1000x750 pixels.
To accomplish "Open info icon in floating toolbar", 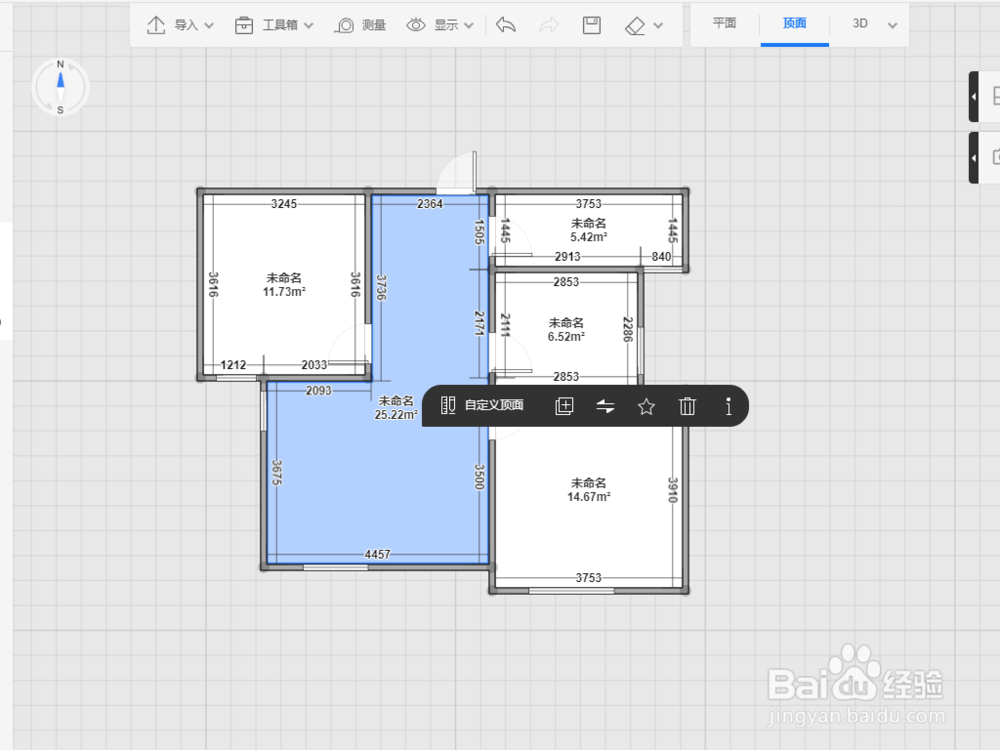I will [x=728, y=406].
